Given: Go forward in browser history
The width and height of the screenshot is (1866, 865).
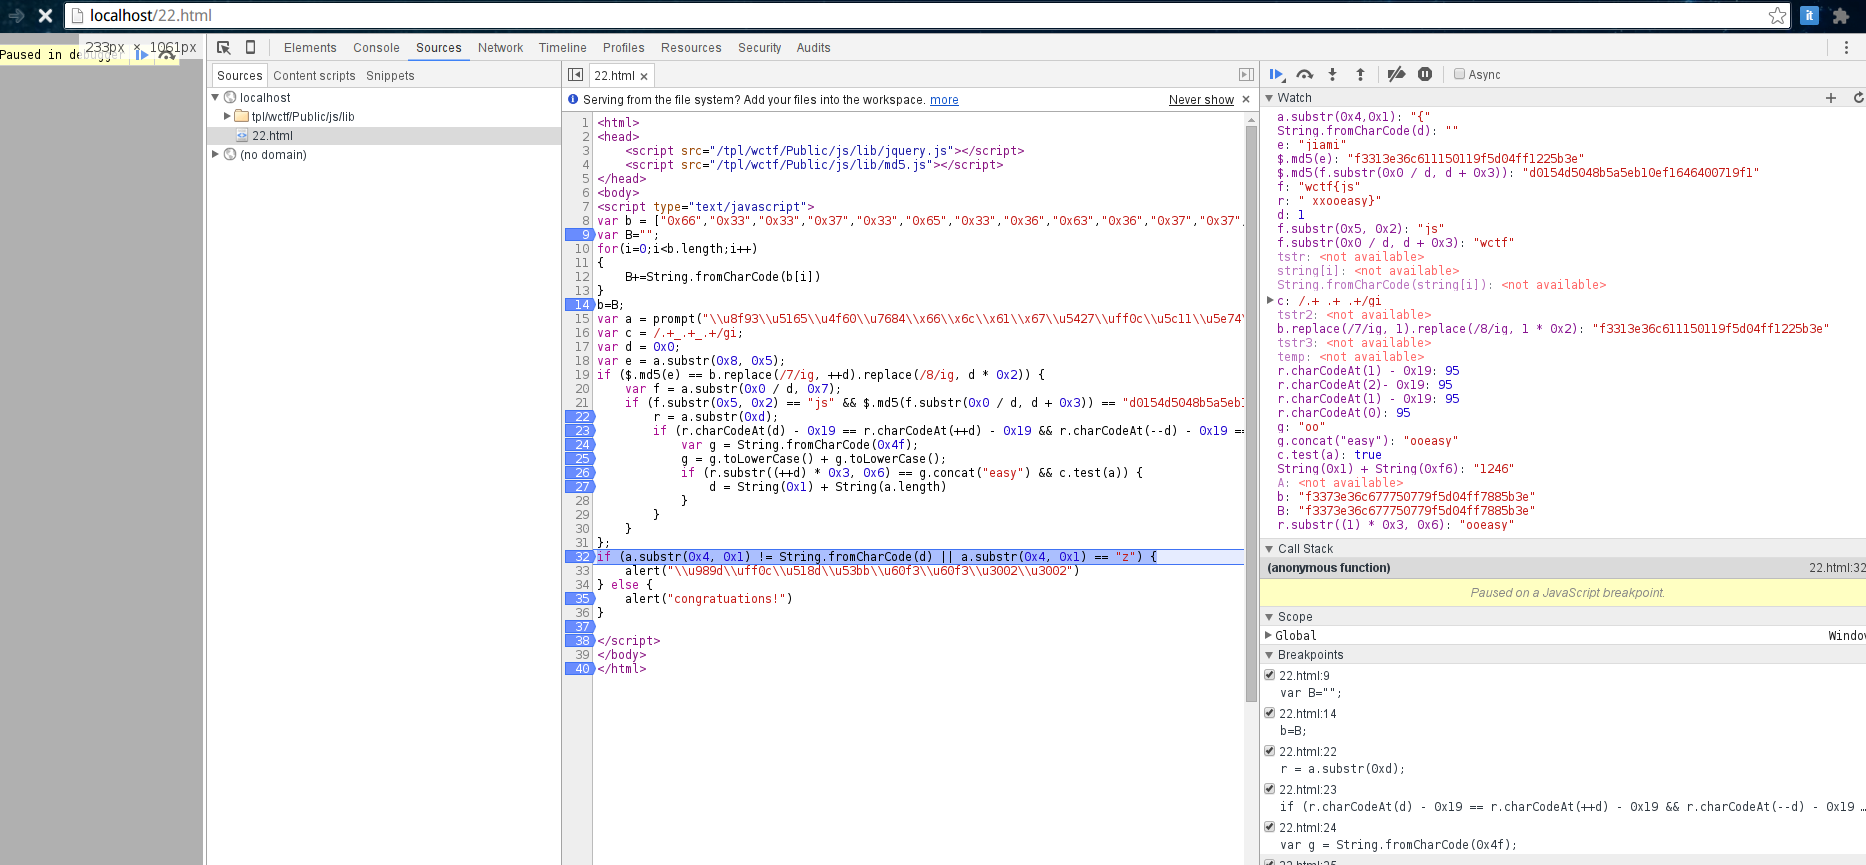Looking at the screenshot, I should 16,15.
